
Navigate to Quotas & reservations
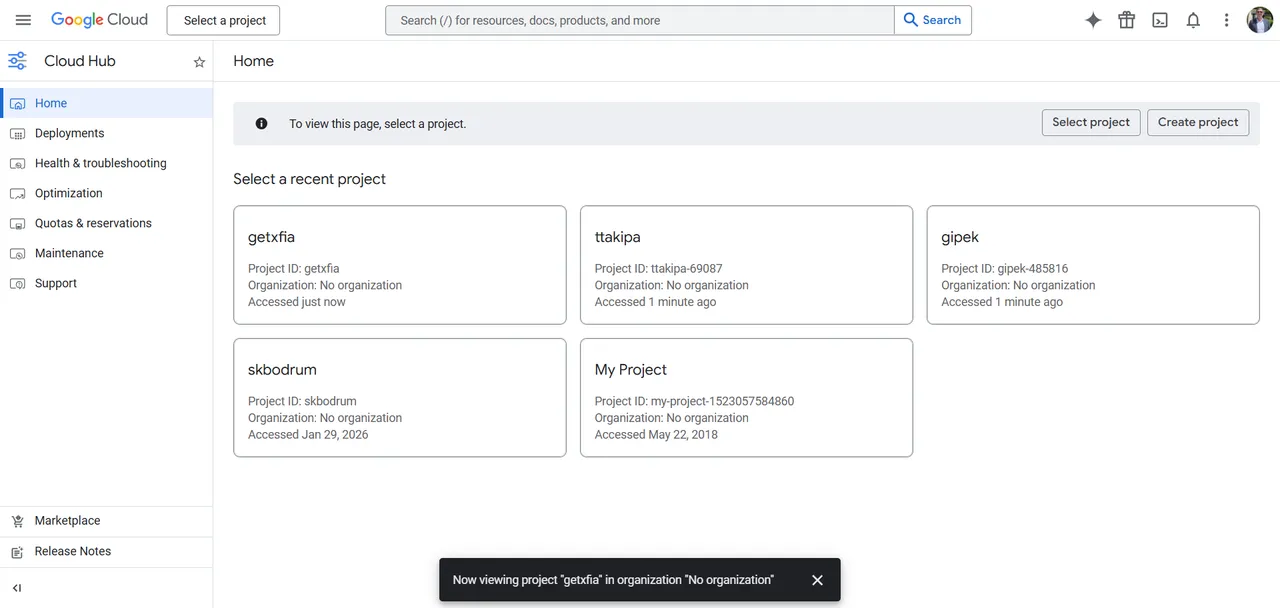[93, 223]
